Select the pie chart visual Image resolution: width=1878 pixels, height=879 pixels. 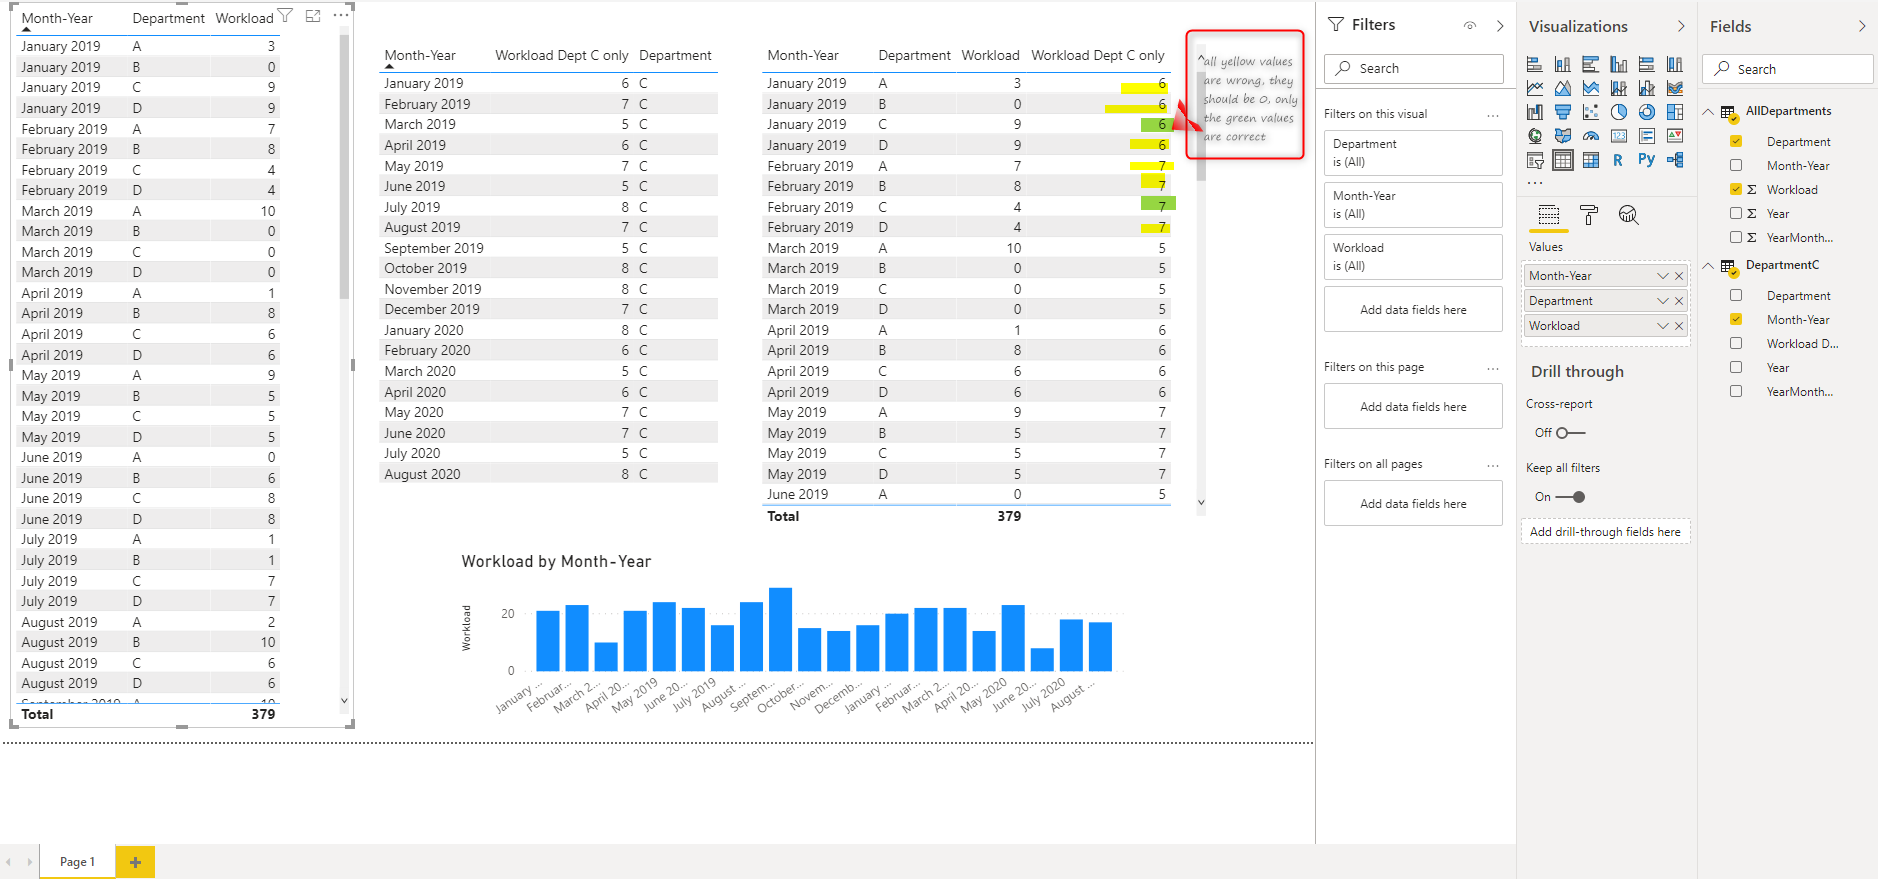point(1618,112)
